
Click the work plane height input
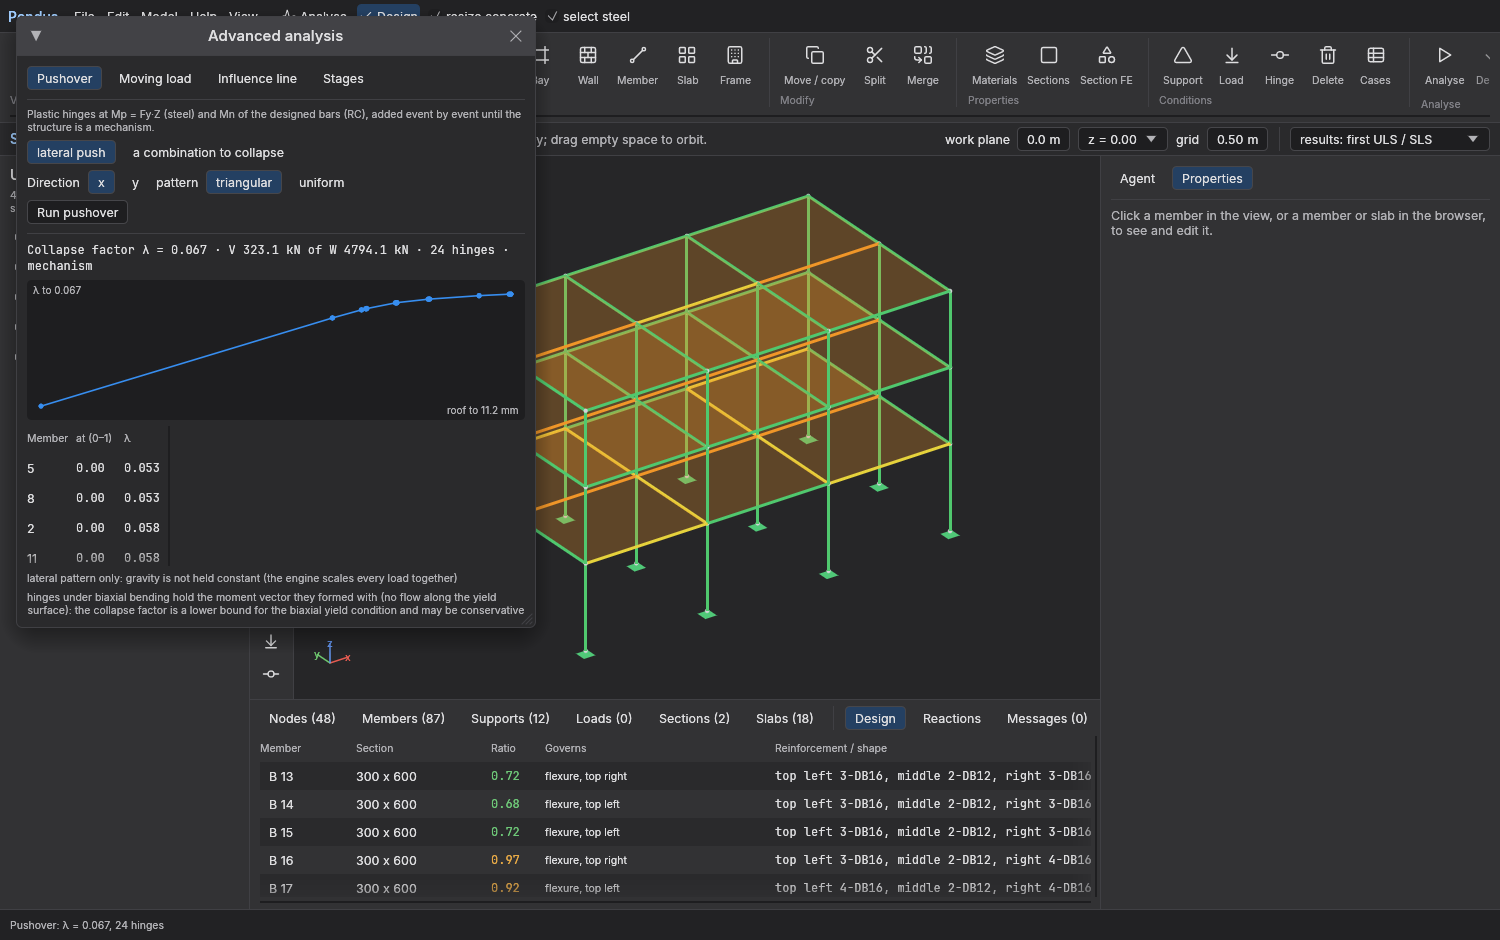(x=1043, y=140)
